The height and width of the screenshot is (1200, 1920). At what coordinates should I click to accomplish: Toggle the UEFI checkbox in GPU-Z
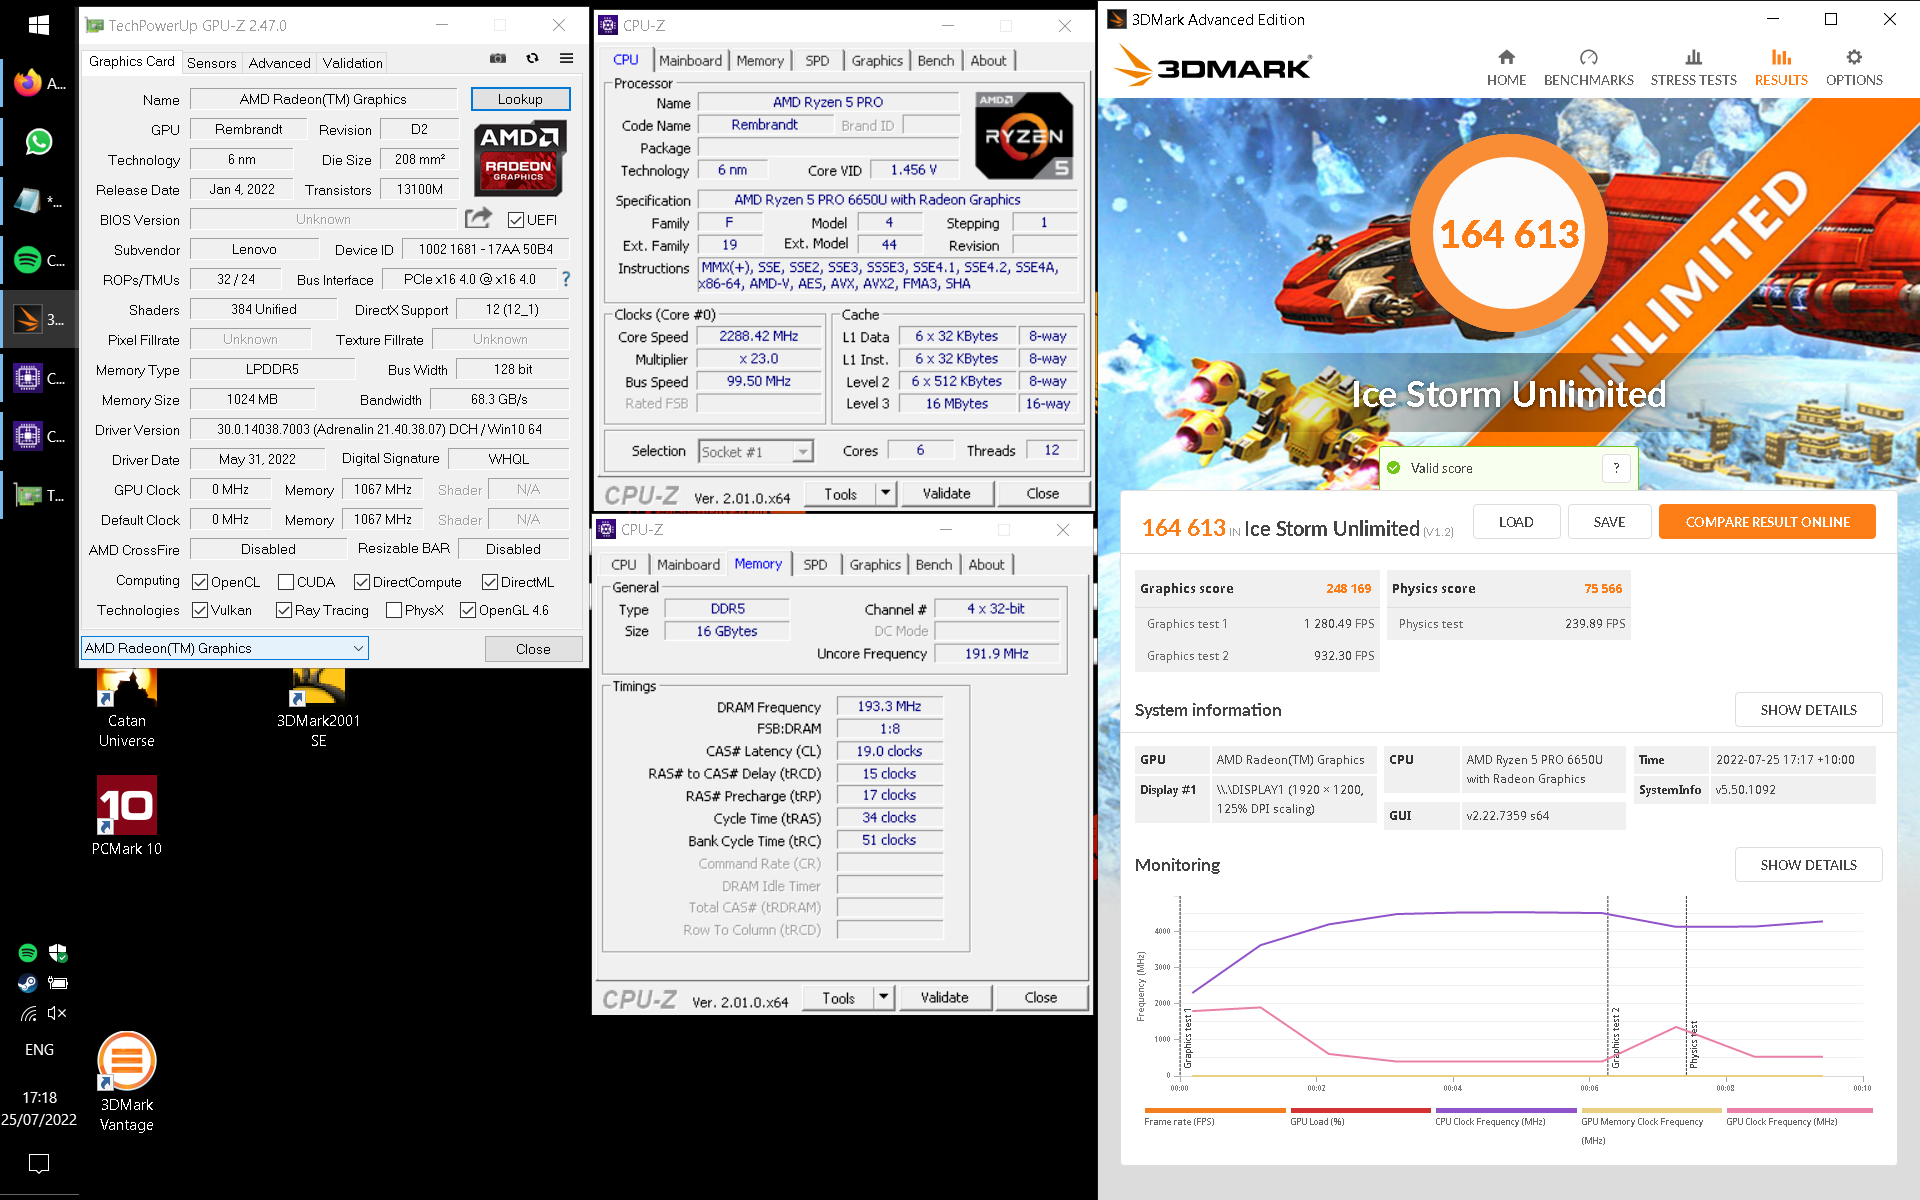click(x=516, y=220)
